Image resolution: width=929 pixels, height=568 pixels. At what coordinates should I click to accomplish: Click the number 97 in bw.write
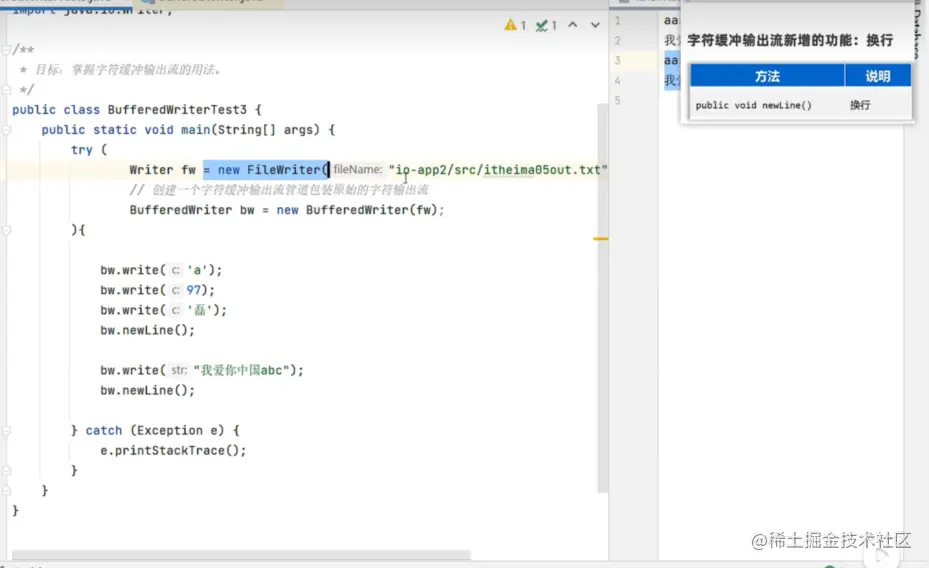[194, 290]
